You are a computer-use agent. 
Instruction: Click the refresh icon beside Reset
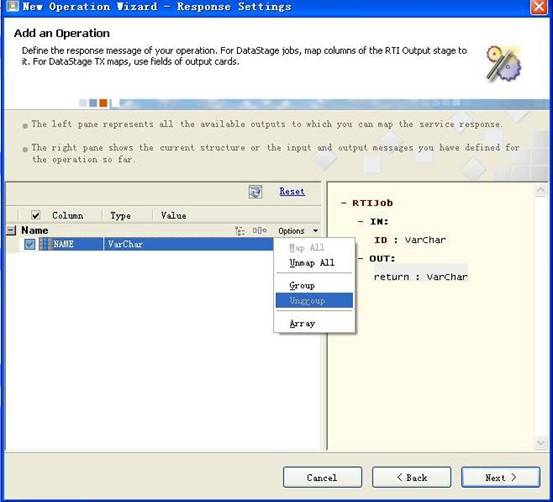255,192
